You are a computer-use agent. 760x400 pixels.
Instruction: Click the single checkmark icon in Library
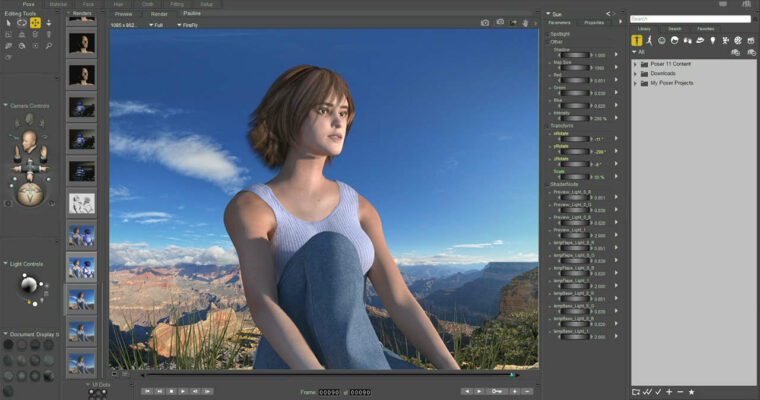click(x=658, y=392)
